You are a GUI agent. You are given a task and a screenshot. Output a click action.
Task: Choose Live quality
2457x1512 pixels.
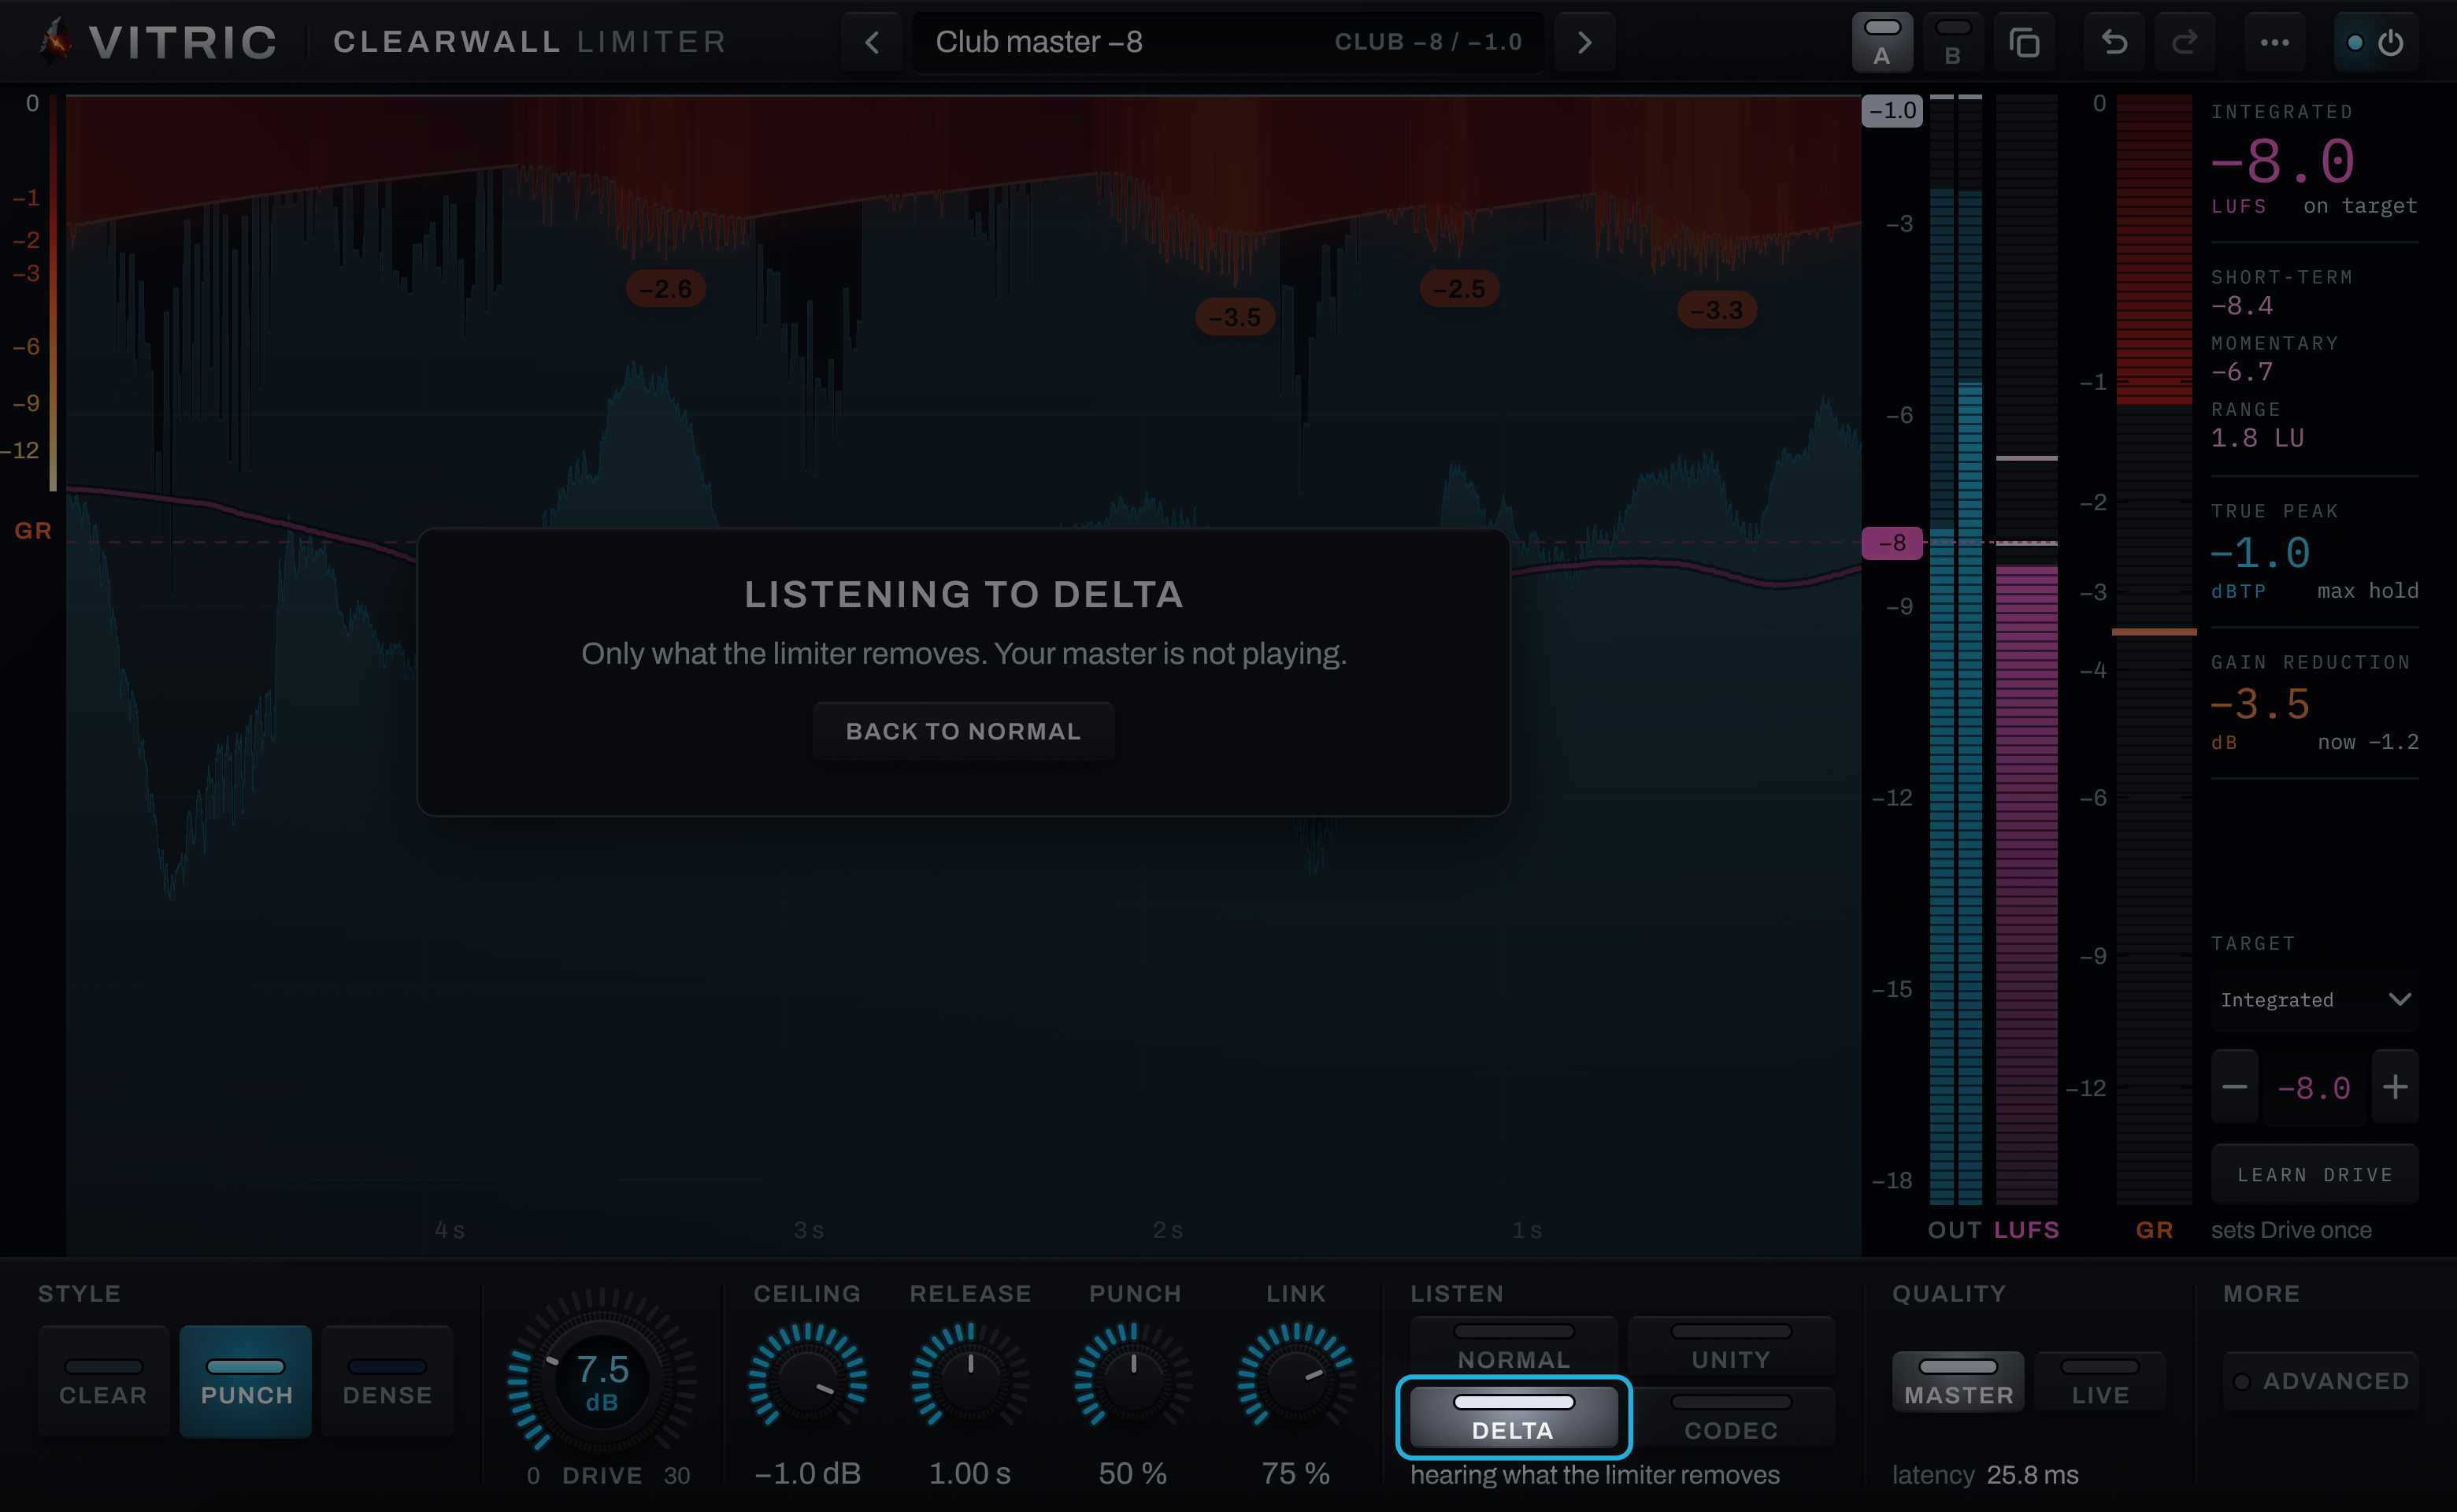point(2100,1381)
